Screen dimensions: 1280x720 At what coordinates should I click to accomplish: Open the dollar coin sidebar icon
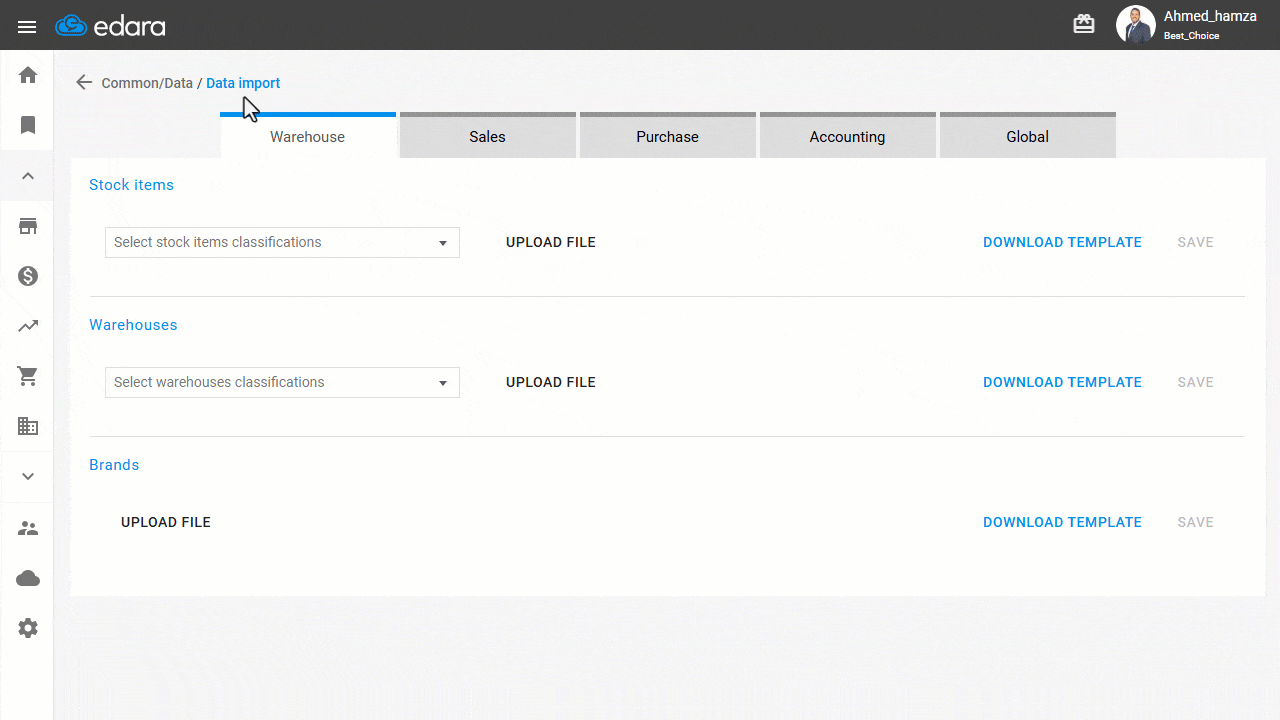tap(28, 276)
